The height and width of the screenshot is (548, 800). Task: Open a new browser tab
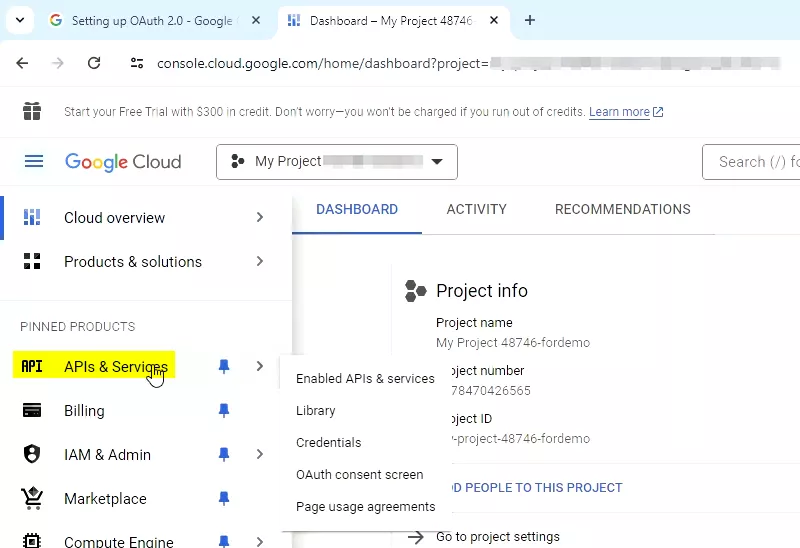pos(530,20)
